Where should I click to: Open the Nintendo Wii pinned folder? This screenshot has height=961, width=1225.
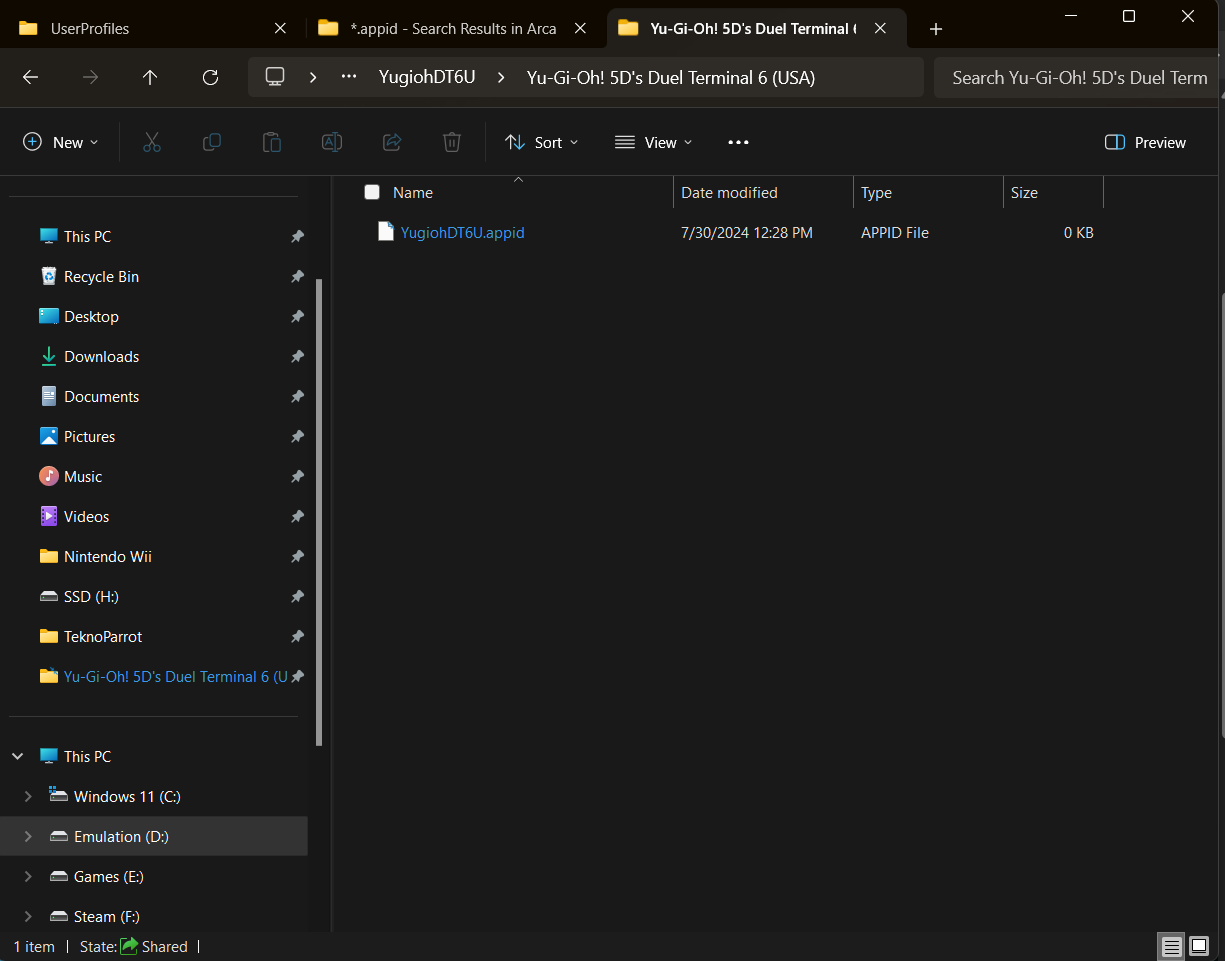107,556
